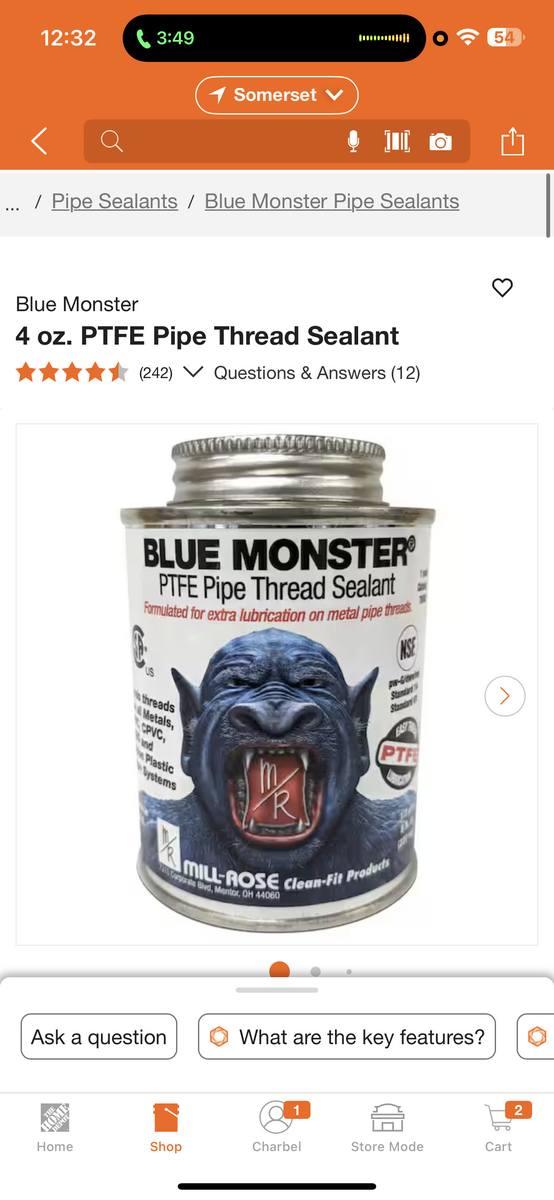The width and height of the screenshot is (554, 1200).
Task: Switch on Store Mode
Action: 387,1127
